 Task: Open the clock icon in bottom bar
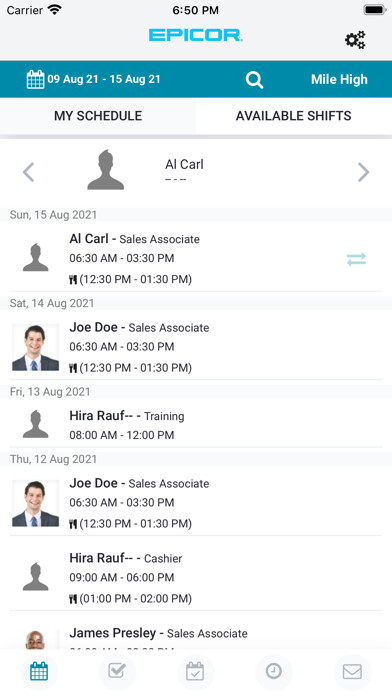(273, 671)
